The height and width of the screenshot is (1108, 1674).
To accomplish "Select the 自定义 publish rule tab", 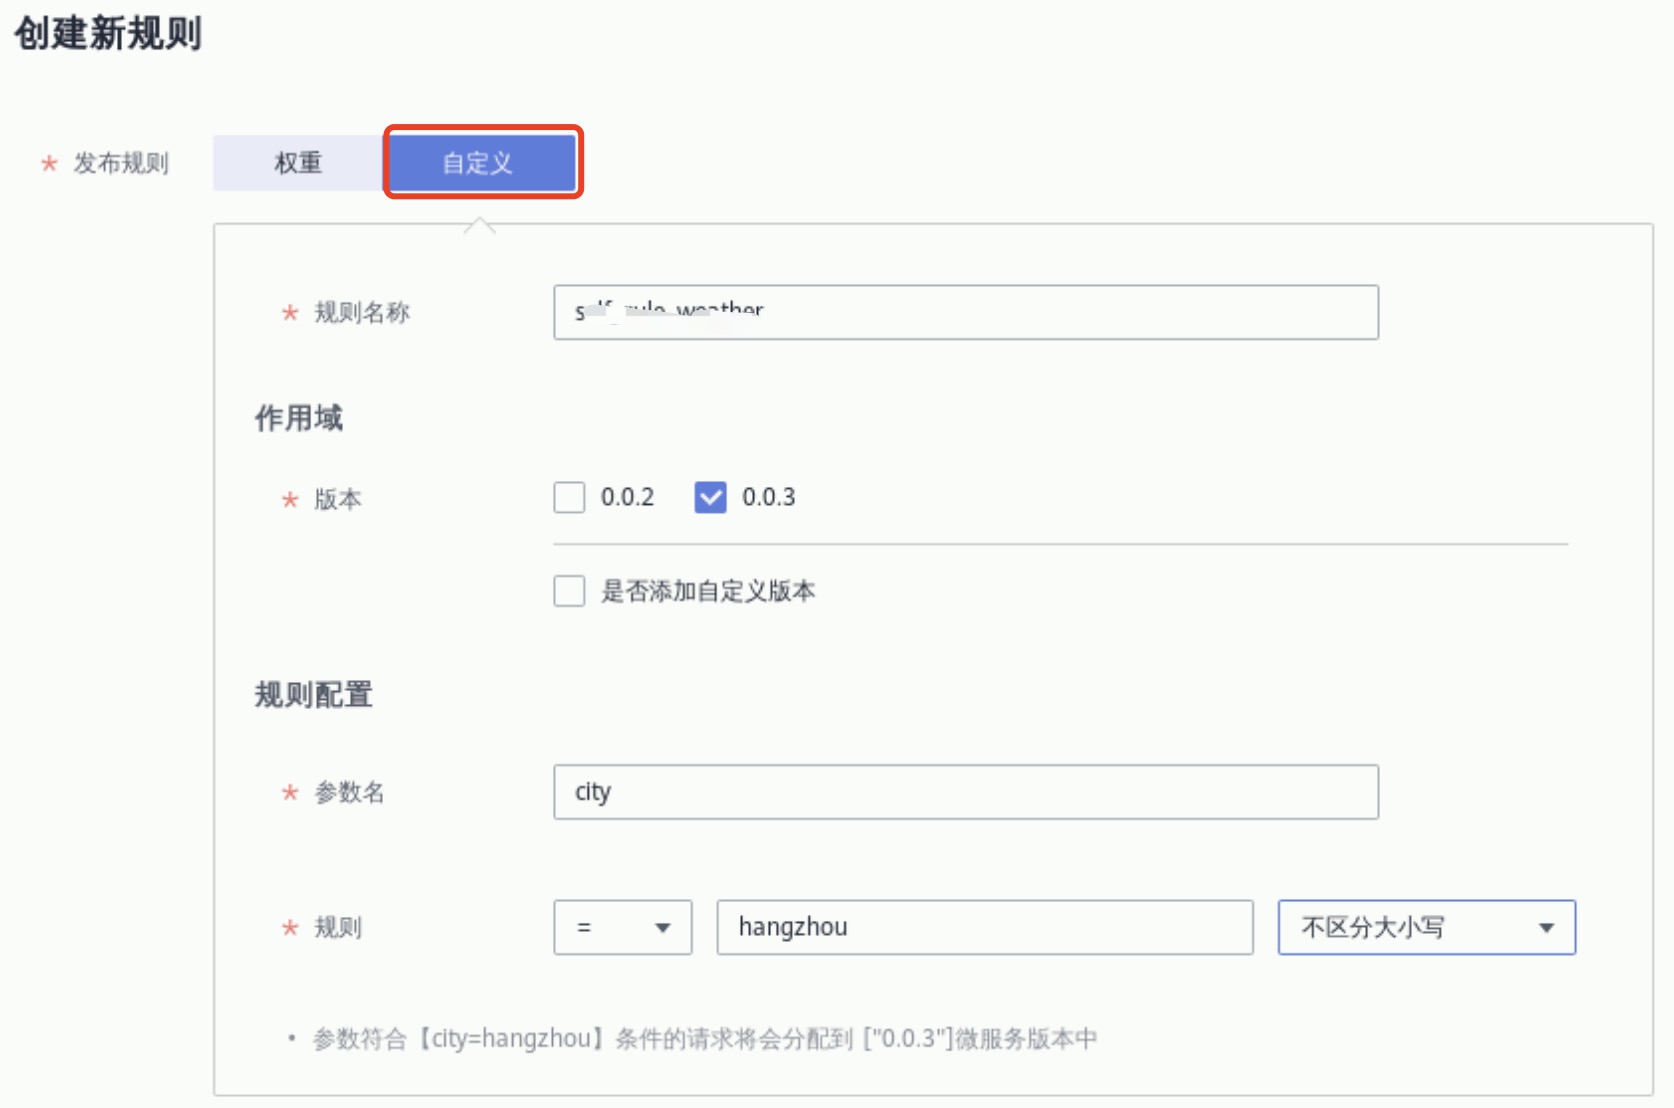I will pos(481,162).
